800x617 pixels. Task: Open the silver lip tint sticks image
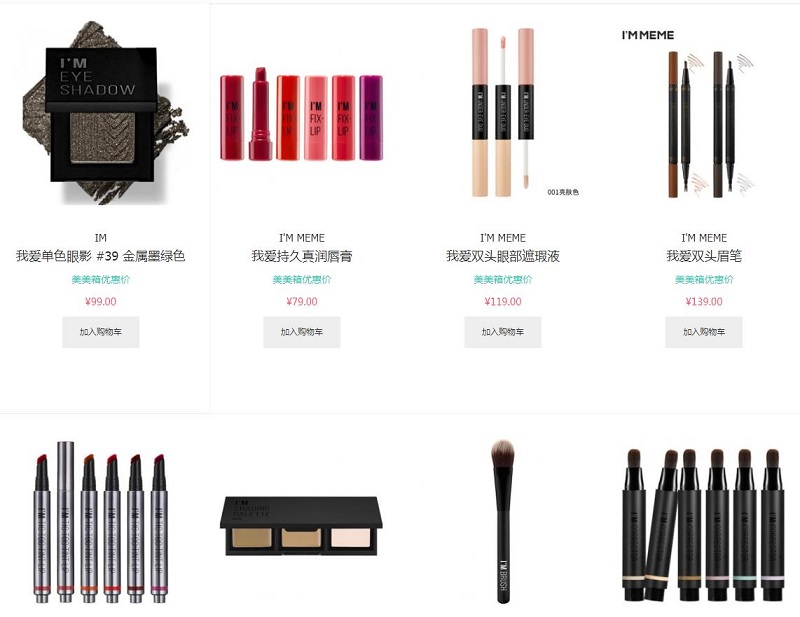(x=101, y=522)
